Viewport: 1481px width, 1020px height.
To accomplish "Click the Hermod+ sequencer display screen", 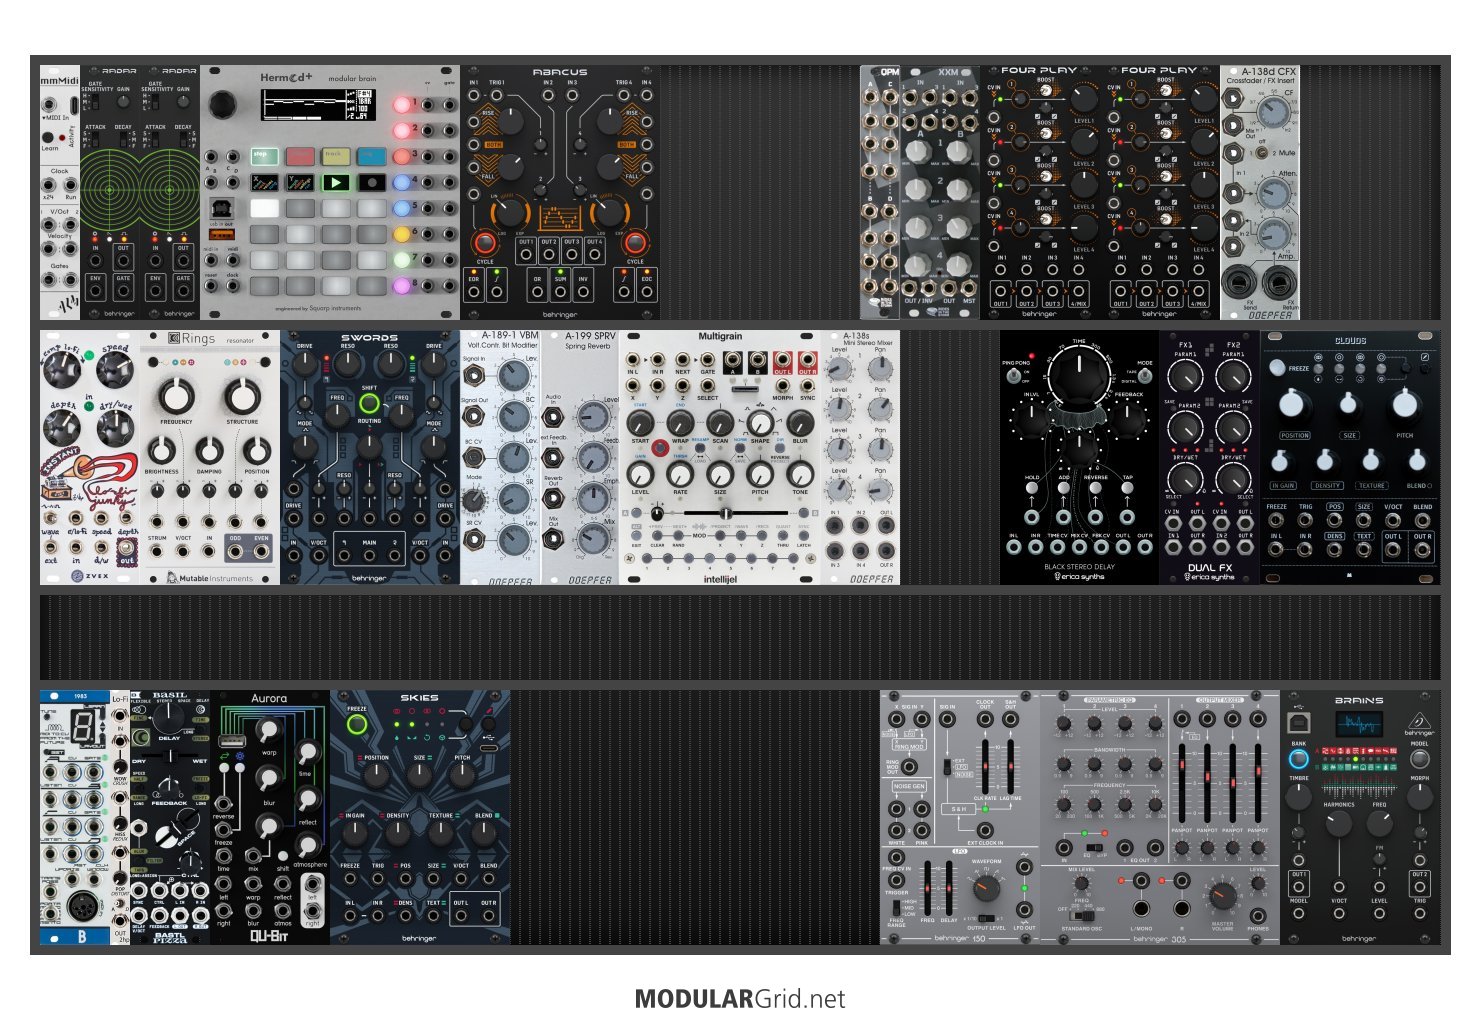I will pos(316,105).
